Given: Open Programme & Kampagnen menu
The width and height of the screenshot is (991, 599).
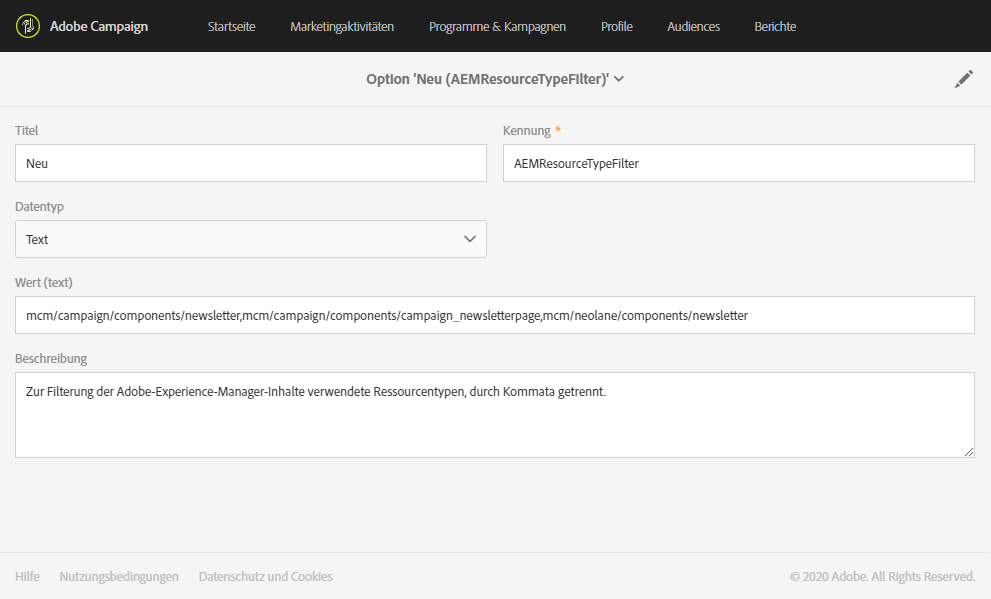Looking at the screenshot, I should pos(497,27).
